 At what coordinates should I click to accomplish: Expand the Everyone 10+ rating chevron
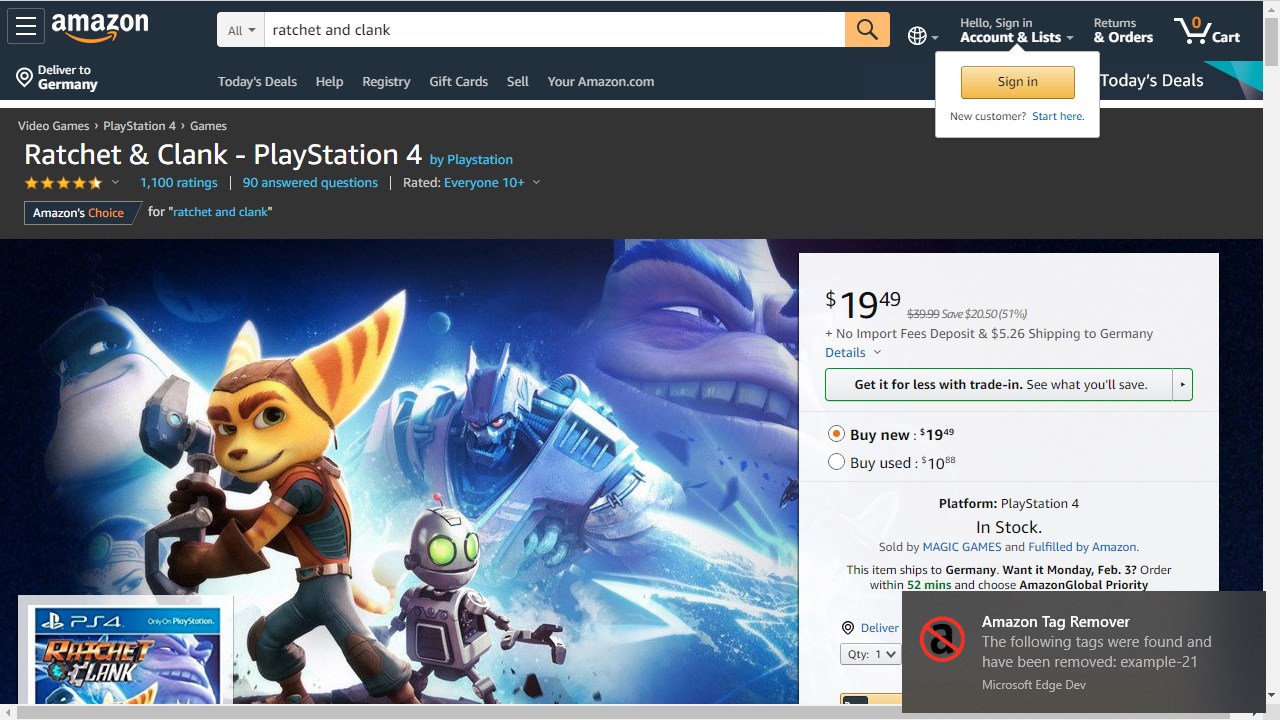coord(536,182)
